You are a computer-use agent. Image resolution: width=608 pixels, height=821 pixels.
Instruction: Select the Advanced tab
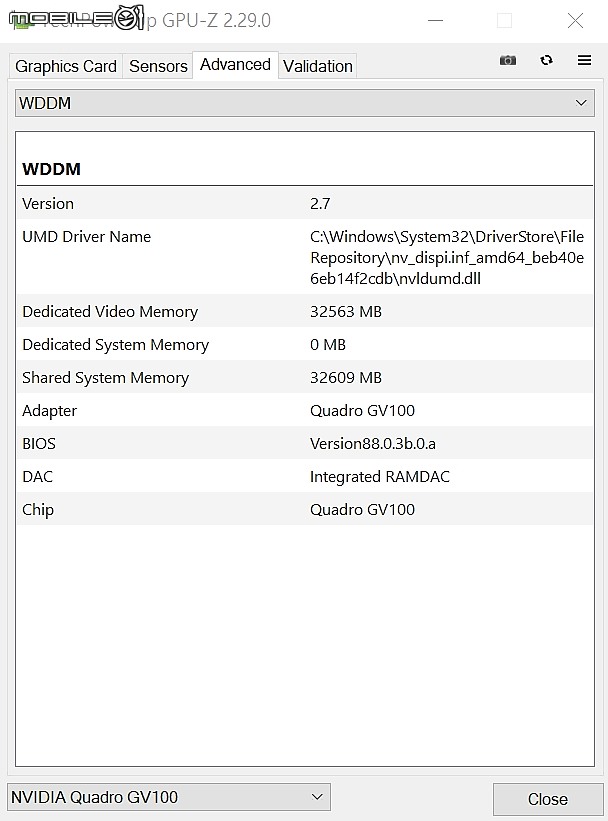pos(235,64)
